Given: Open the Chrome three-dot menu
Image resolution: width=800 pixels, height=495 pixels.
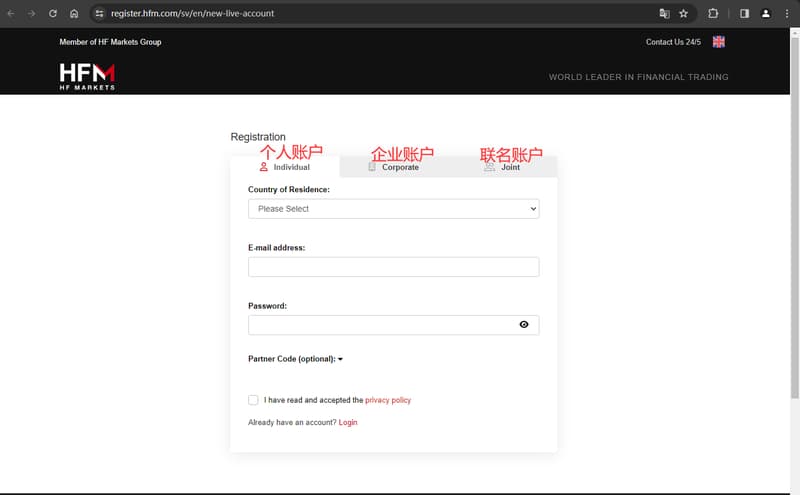Looking at the screenshot, I should [x=787, y=14].
